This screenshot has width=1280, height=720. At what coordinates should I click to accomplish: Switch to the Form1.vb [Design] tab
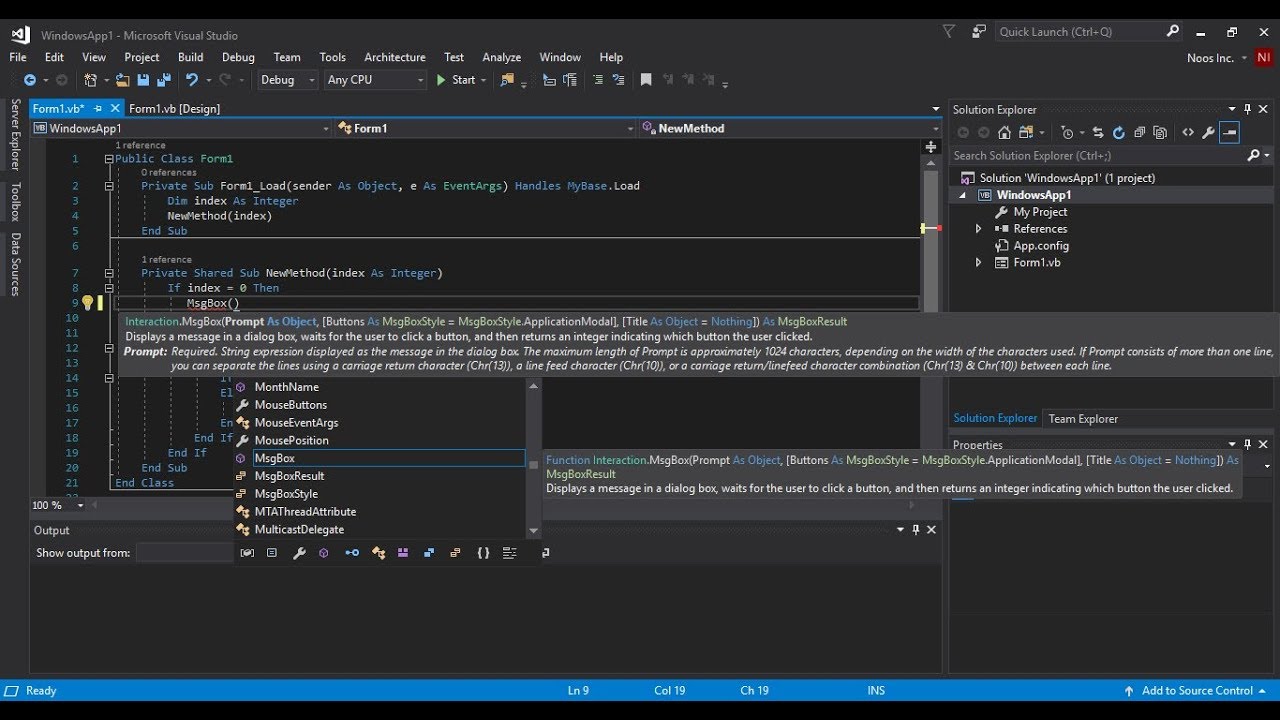[174, 108]
